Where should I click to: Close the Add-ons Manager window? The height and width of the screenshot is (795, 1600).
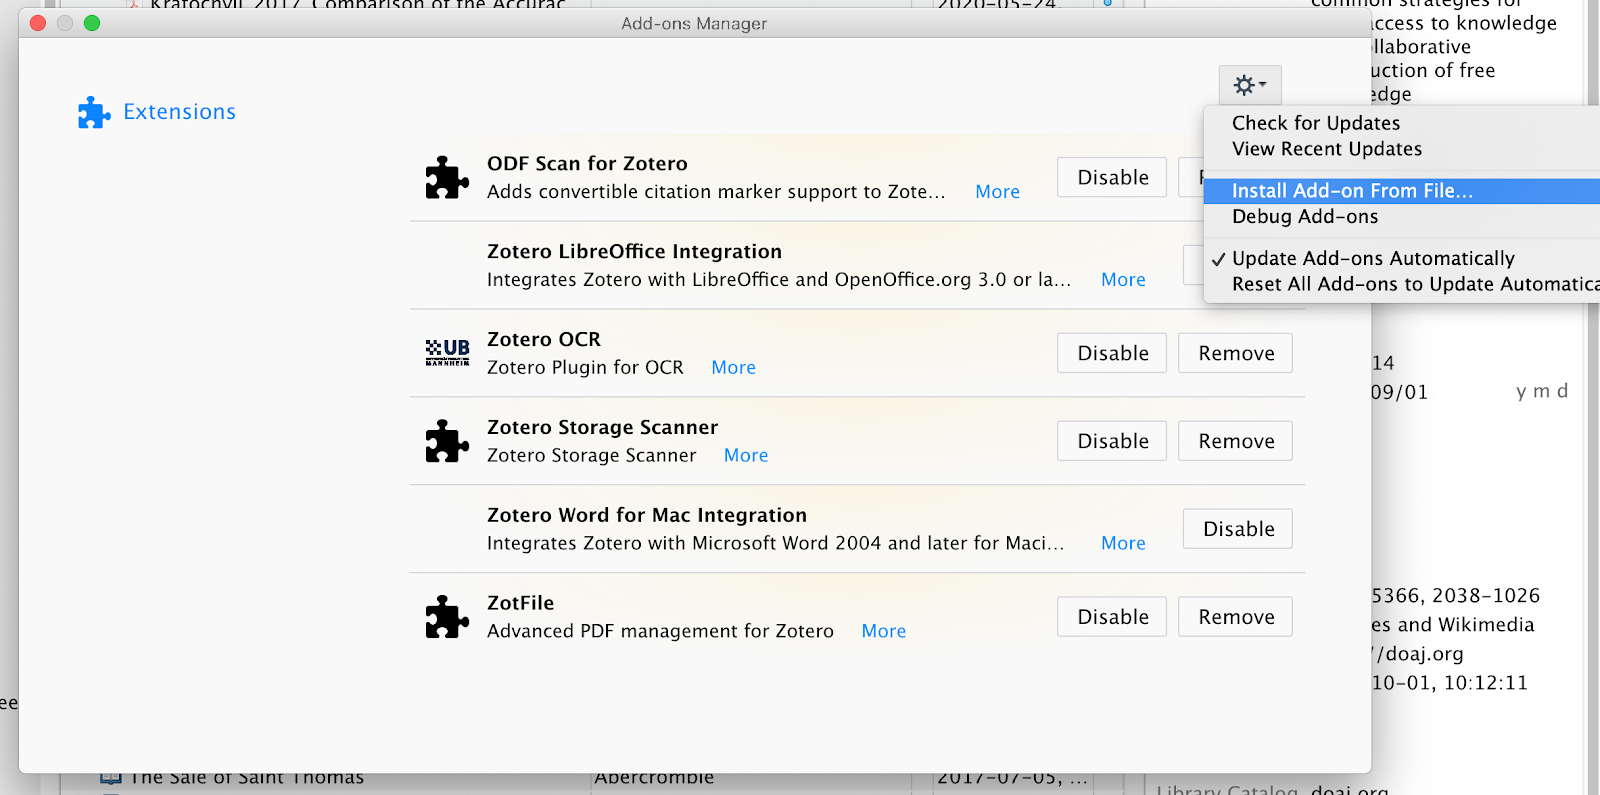(x=38, y=23)
